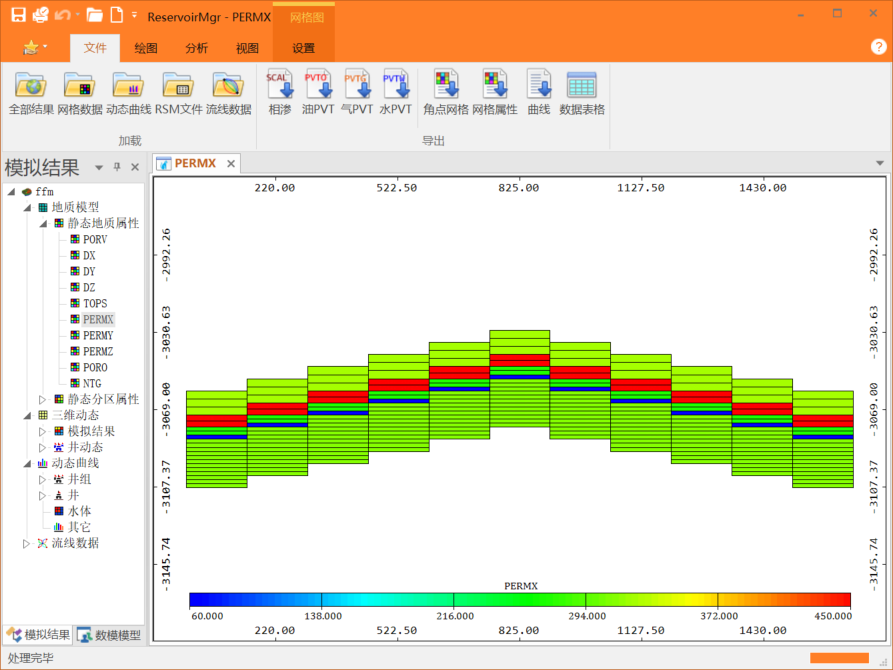The width and height of the screenshot is (893, 670).
Task: Collapse the ffm root node
Action: point(11,192)
